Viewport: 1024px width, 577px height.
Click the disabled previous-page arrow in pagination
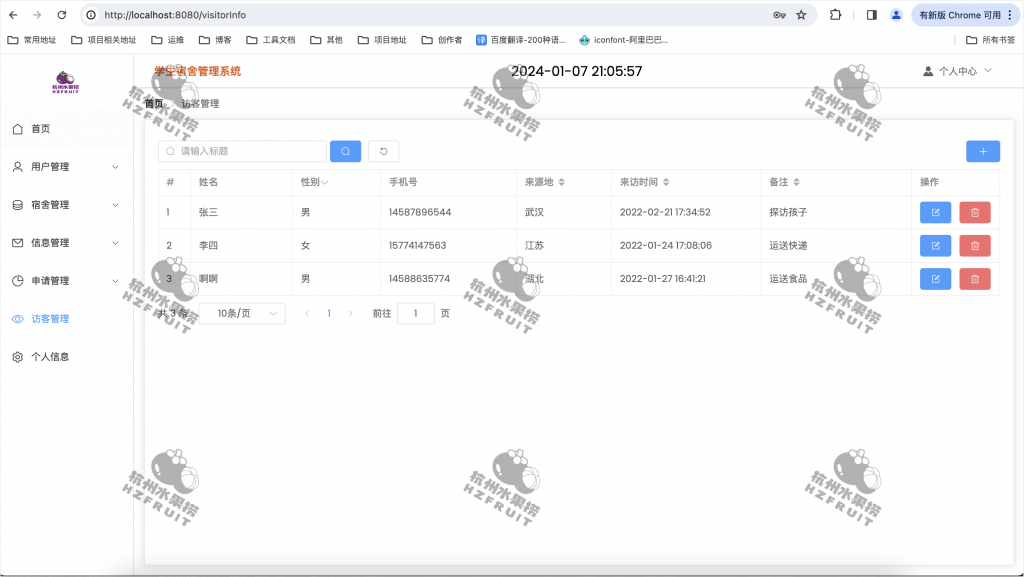pyautogui.click(x=307, y=313)
